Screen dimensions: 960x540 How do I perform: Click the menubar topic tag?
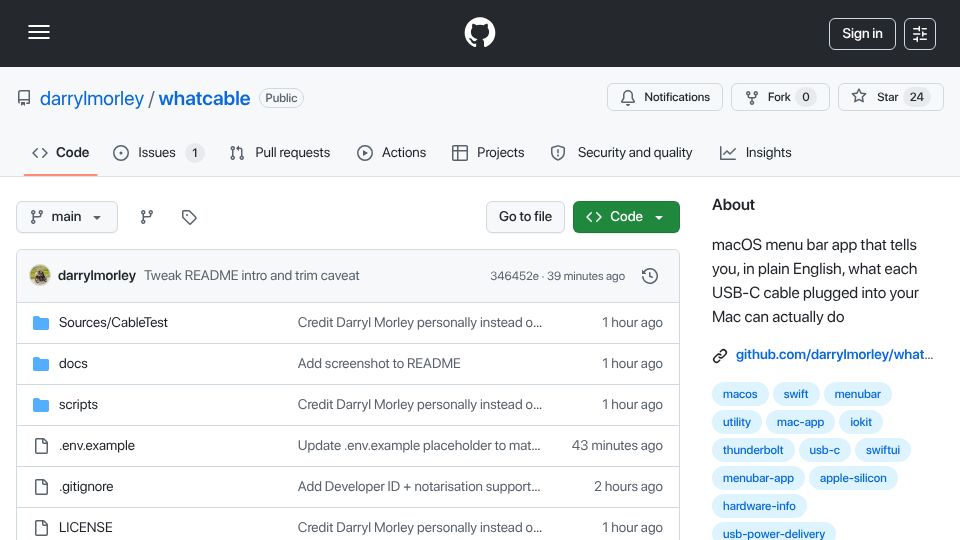(x=857, y=394)
